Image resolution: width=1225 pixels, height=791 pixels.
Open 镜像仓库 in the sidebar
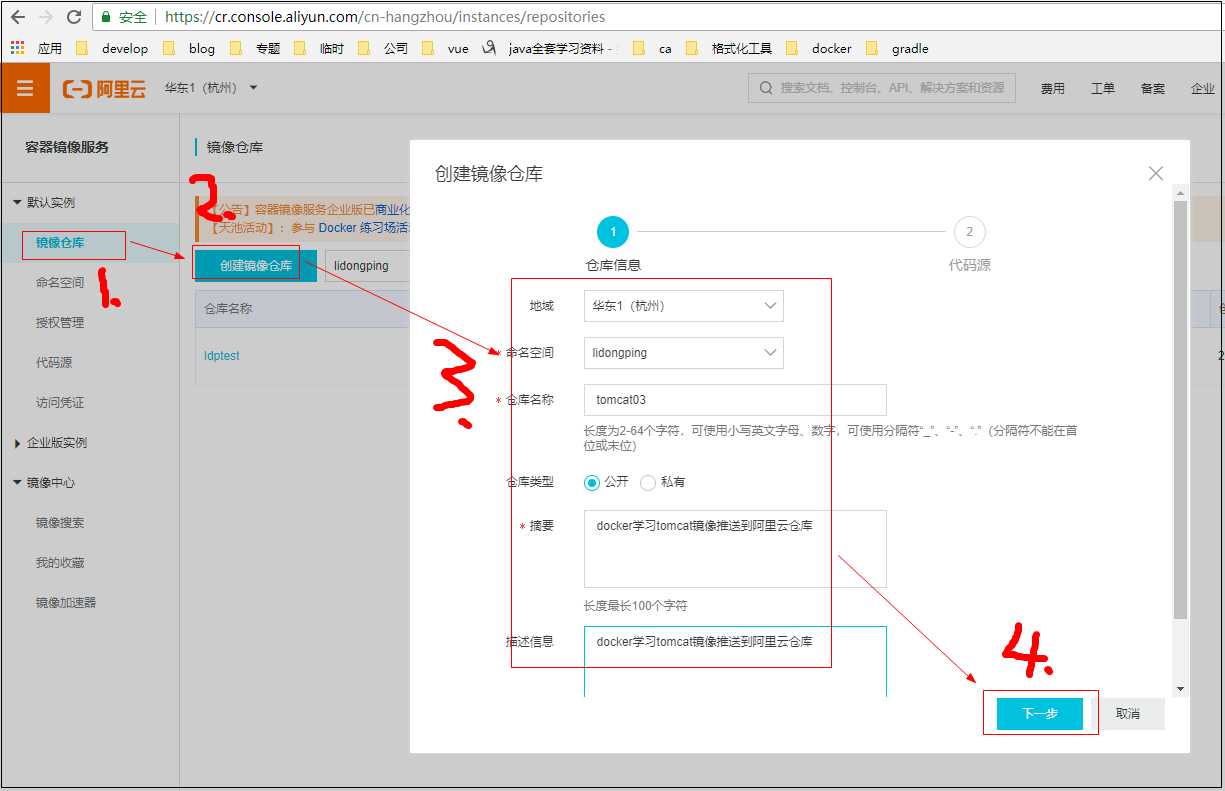tap(60, 243)
